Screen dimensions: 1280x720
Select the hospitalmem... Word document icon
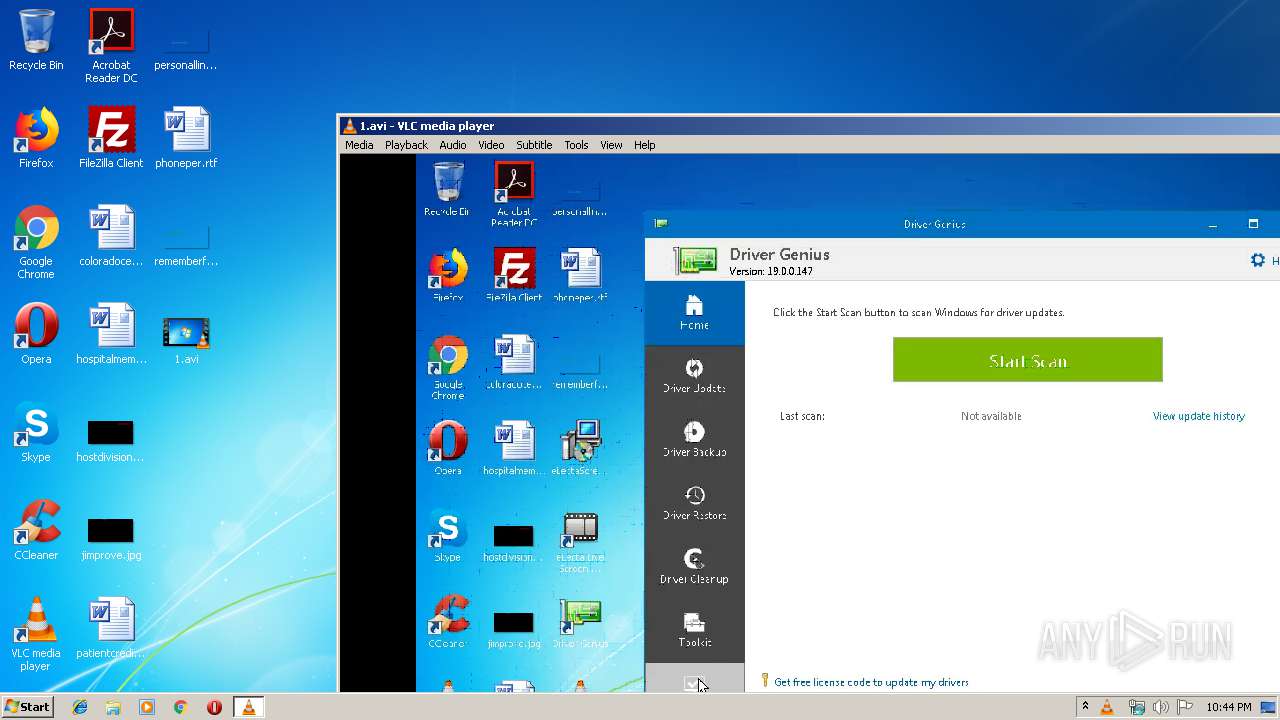tap(111, 334)
